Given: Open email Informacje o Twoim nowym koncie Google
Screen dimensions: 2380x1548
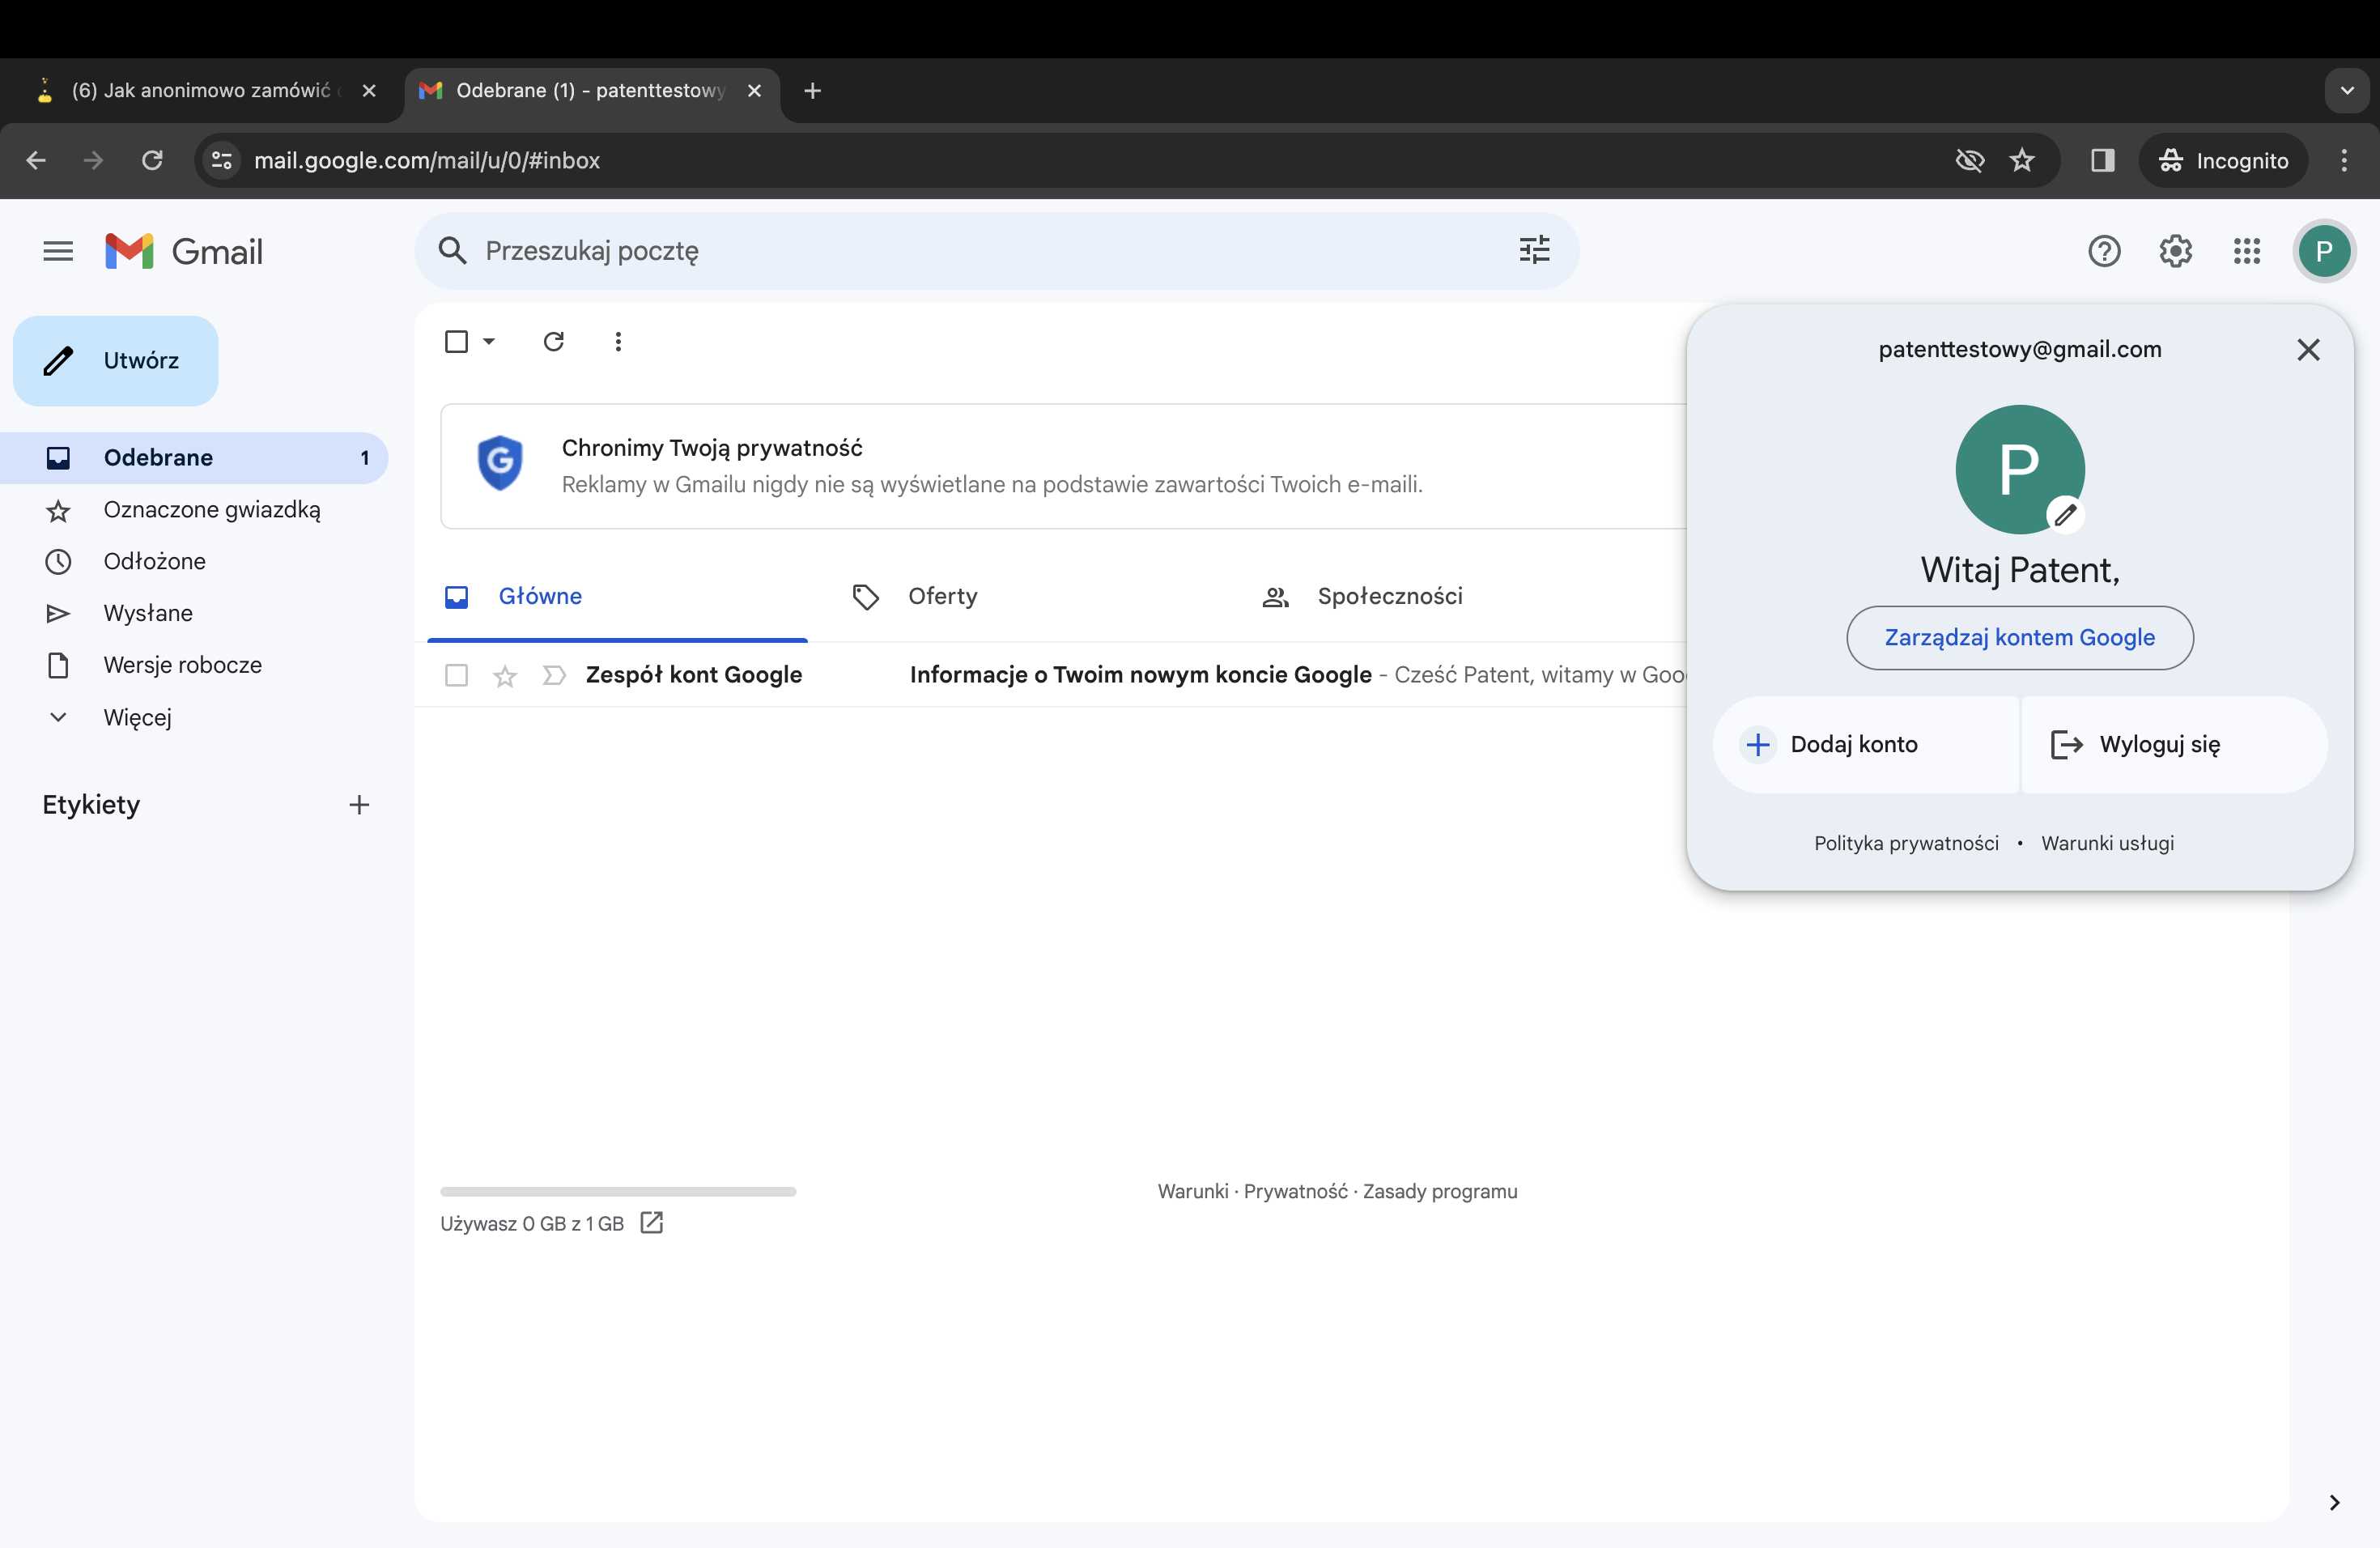Looking at the screenshot, I should coord(1140,675).
